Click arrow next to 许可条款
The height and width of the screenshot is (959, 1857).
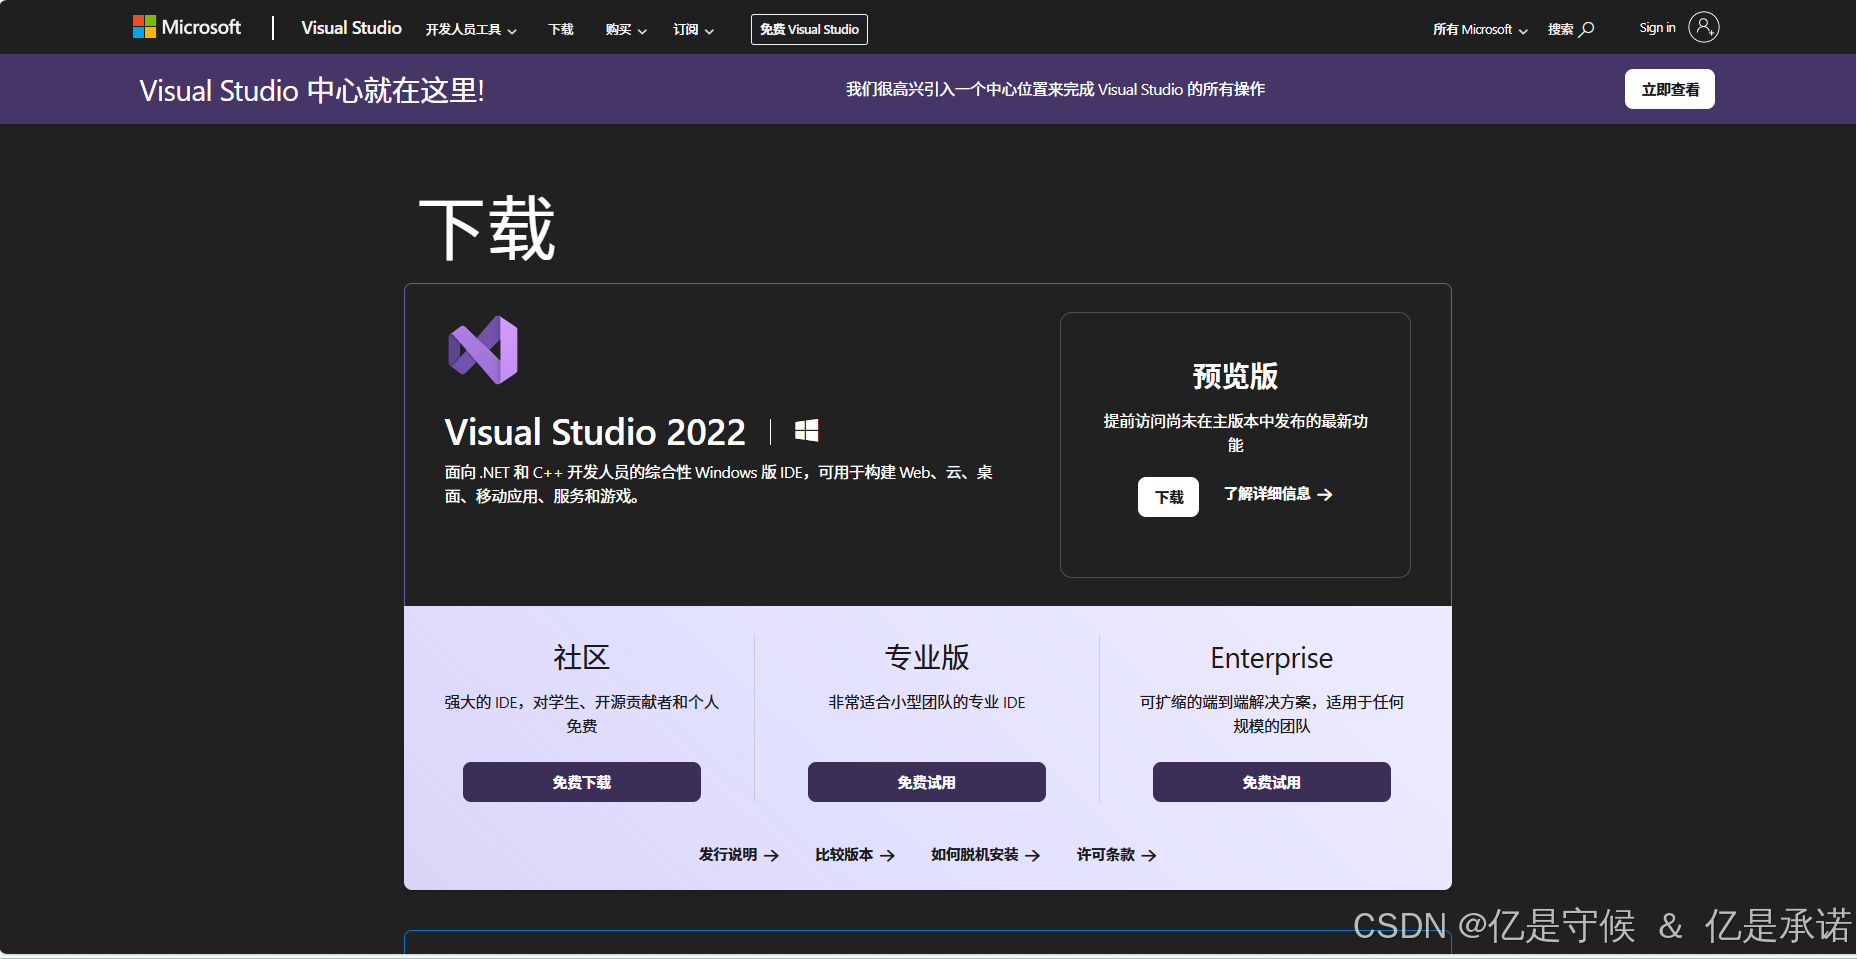1149,855
